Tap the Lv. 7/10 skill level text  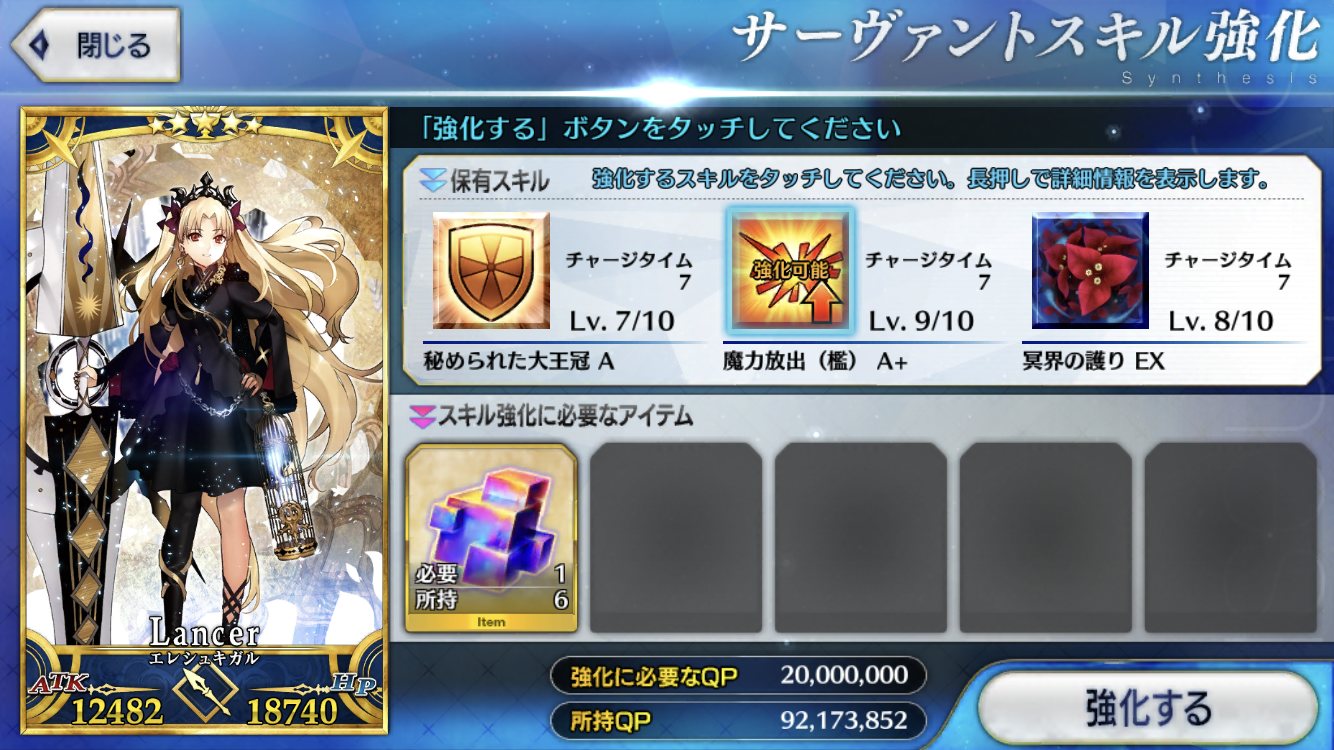pos(621,321)
